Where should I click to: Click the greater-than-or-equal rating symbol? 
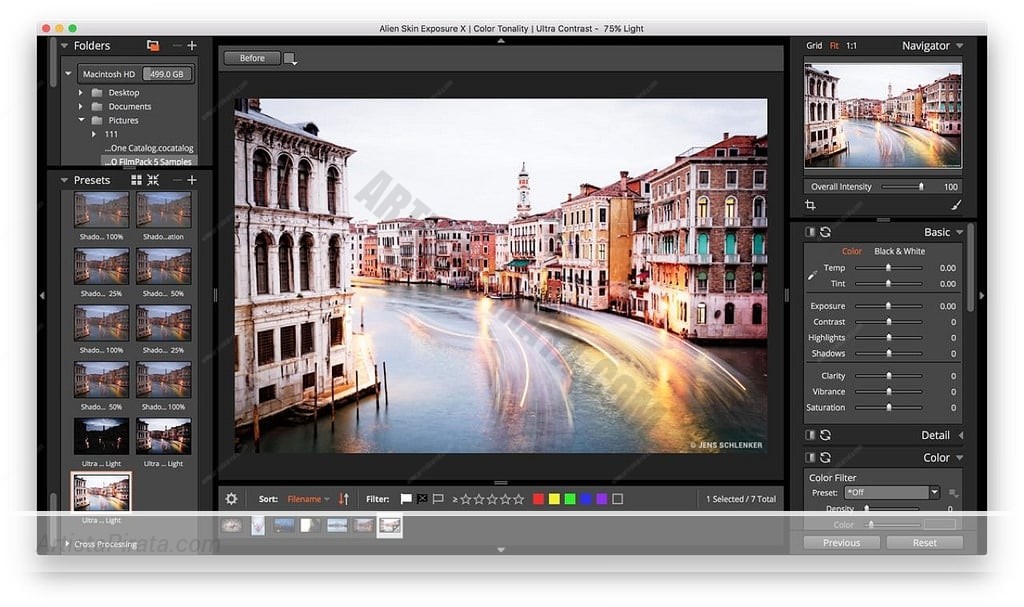(x=455, y=499)
